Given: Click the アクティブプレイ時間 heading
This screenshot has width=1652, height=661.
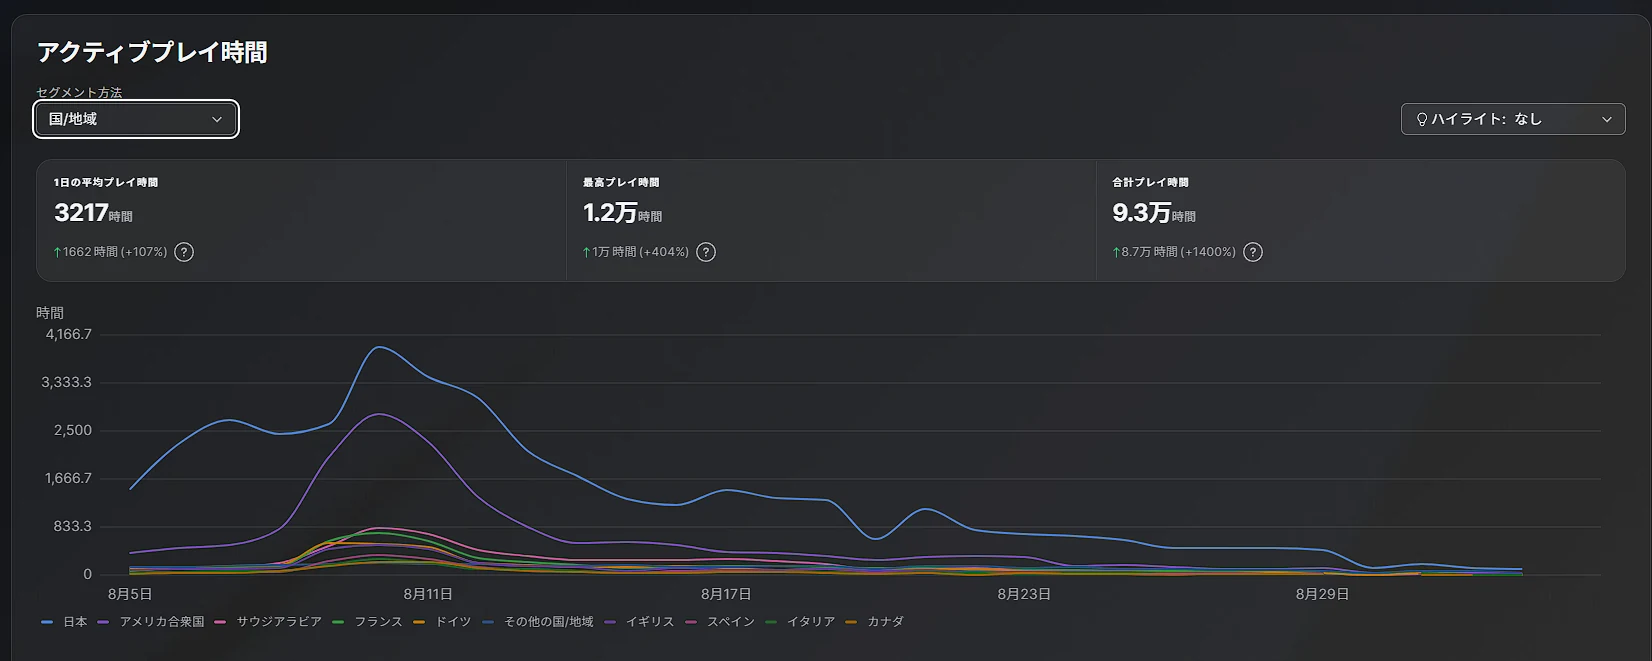Looking at the screenshot, I should click(152, 52).
